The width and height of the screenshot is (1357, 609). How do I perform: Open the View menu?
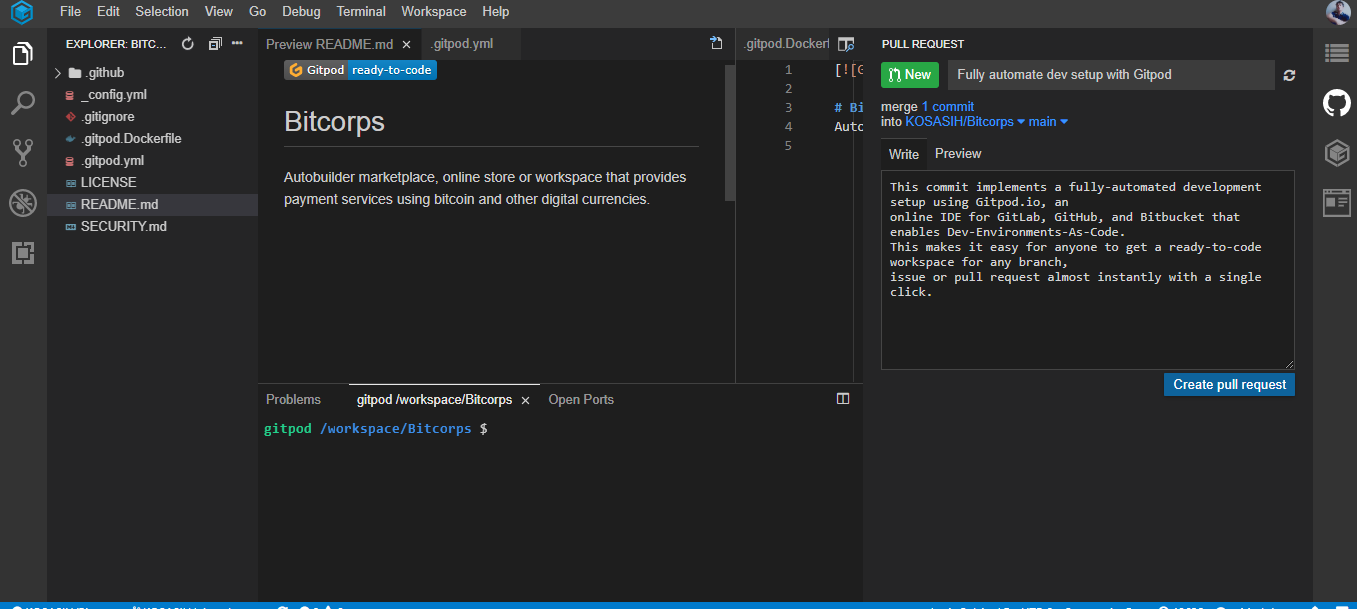click(x=218, y=12)
